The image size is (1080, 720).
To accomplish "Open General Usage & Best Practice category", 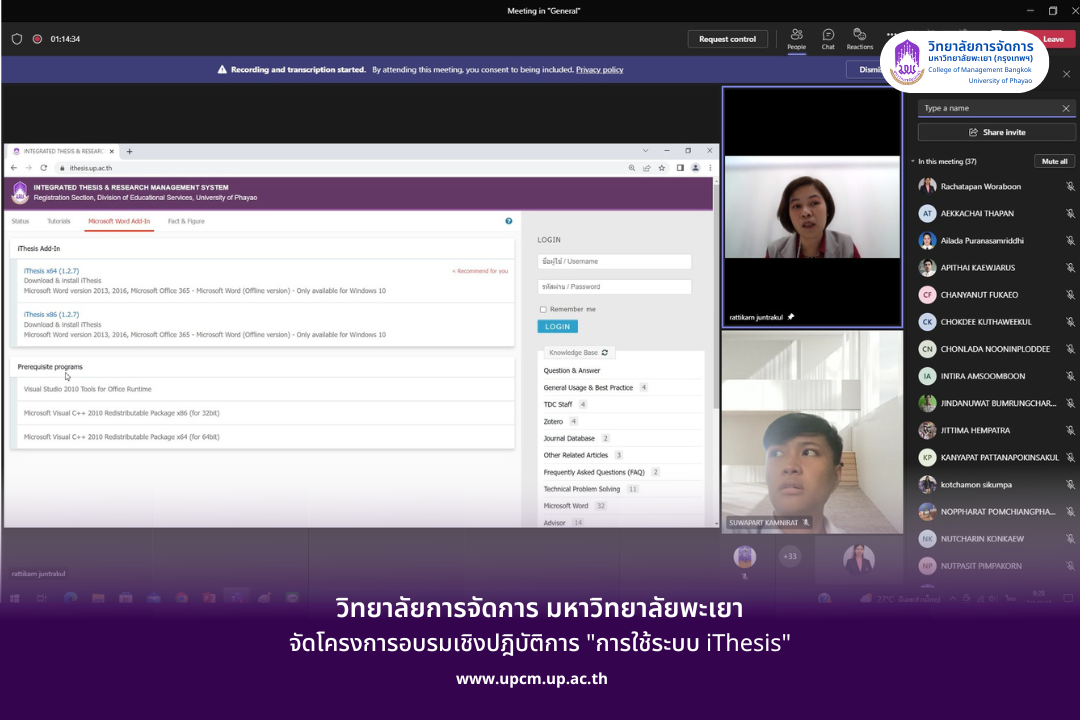I will pos(588,388).
